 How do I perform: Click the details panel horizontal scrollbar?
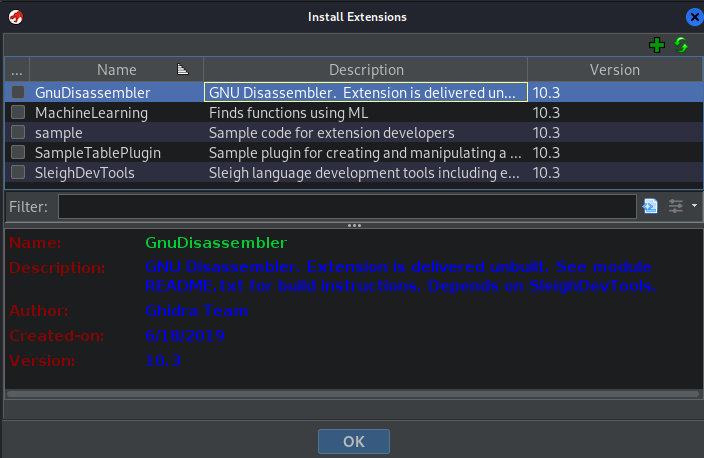coord(353,394)
